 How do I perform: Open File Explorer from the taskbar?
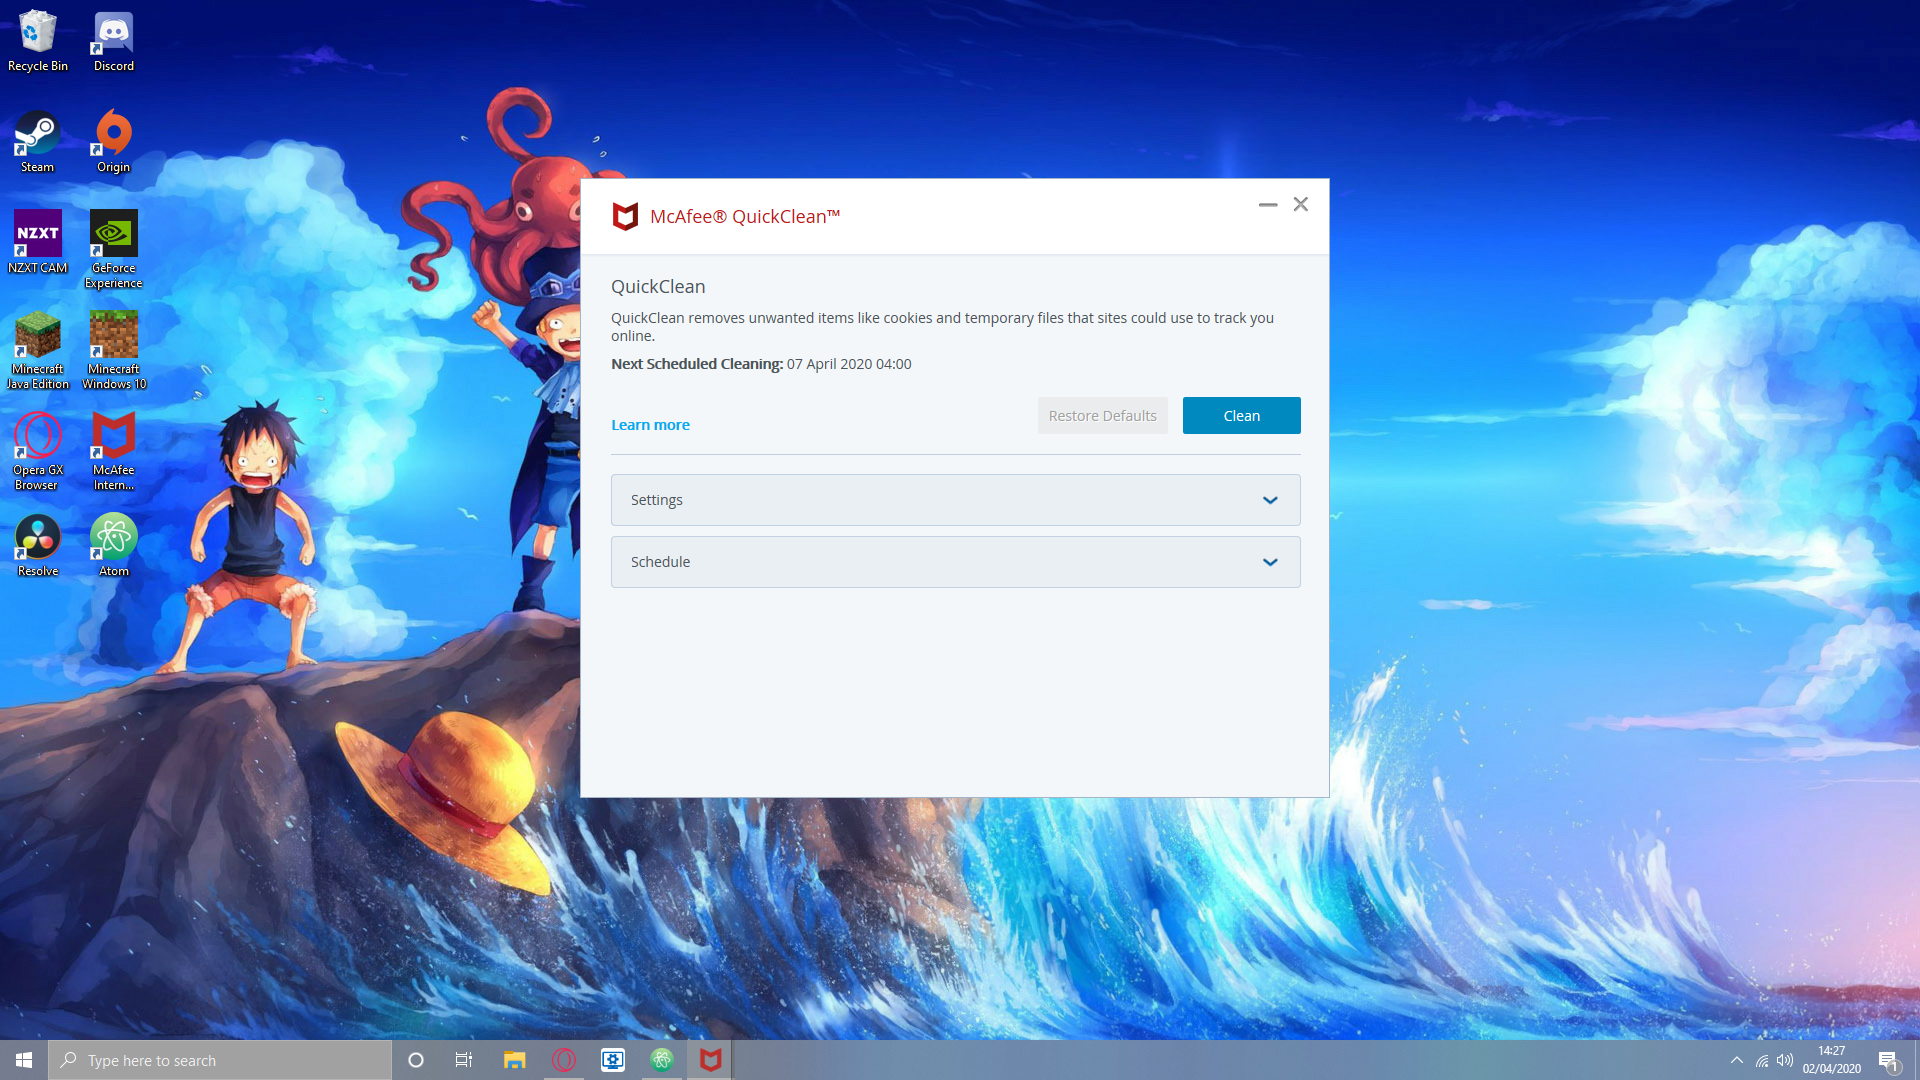point(514,1060)
